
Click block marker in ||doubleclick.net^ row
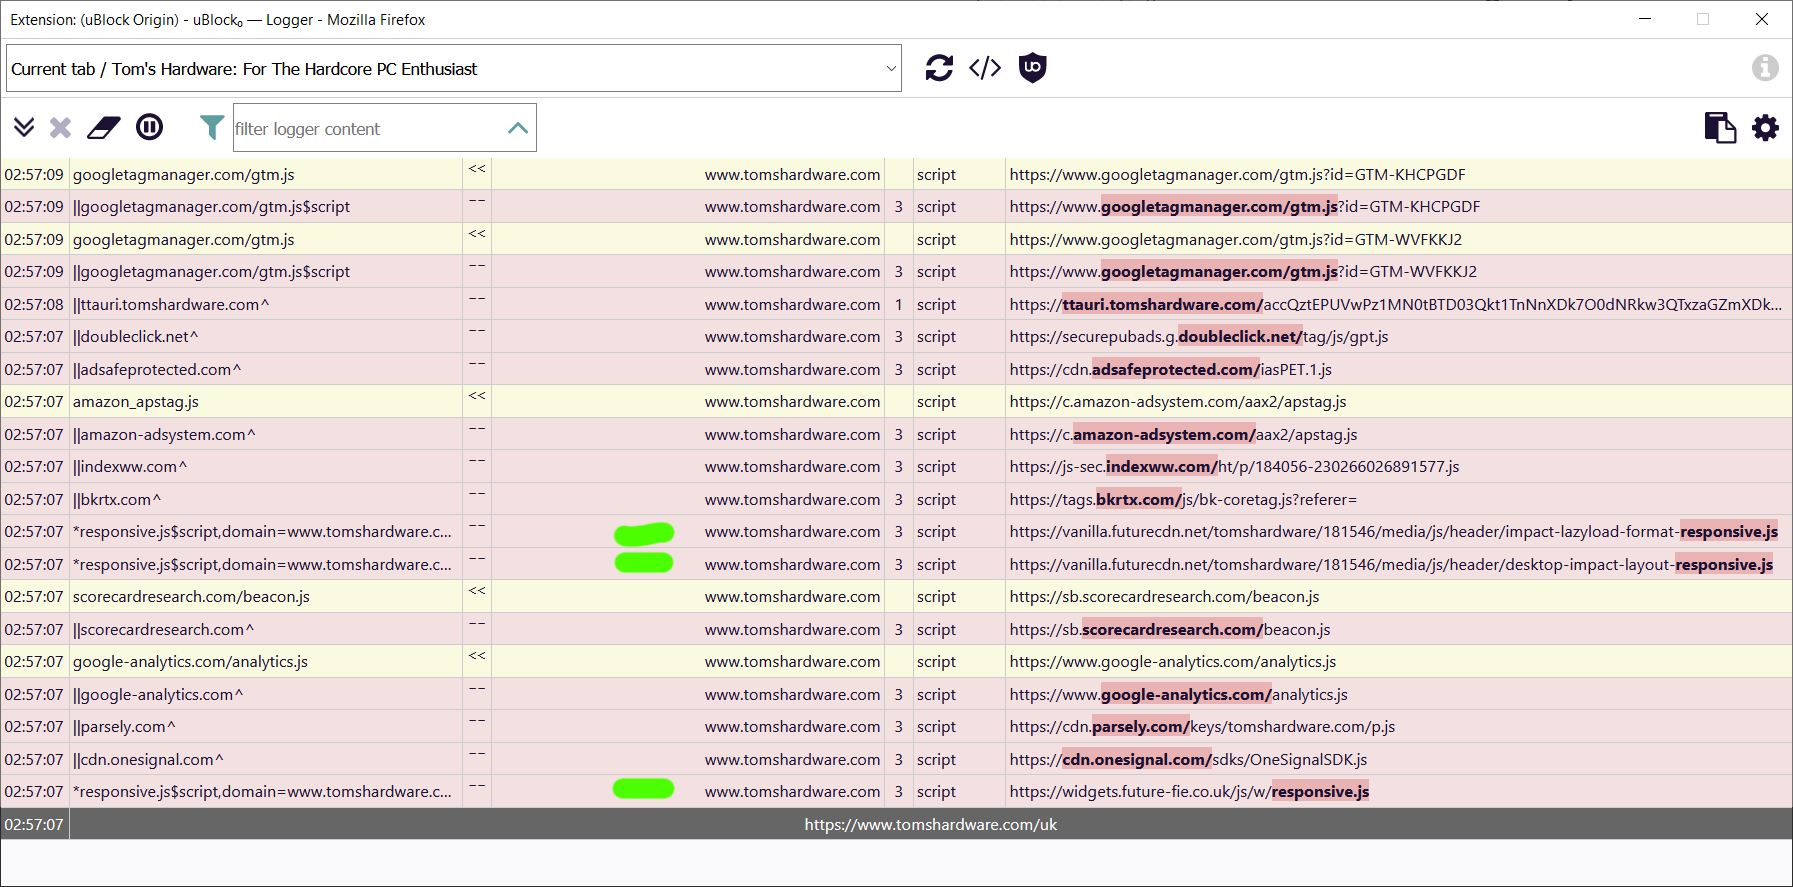pos(477,337)
